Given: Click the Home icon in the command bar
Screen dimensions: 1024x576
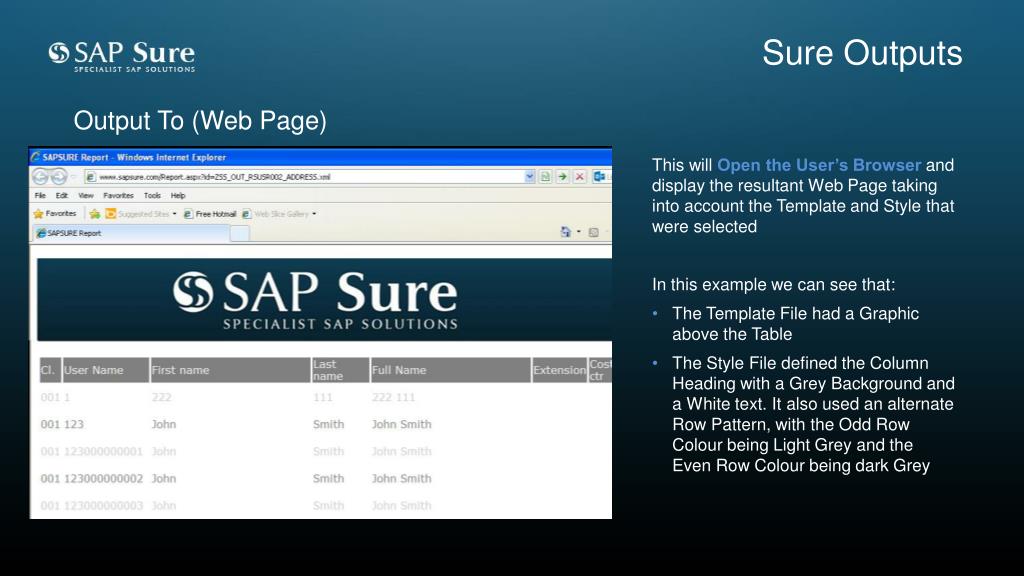Looking at the screenshot, I should (566, 232).
